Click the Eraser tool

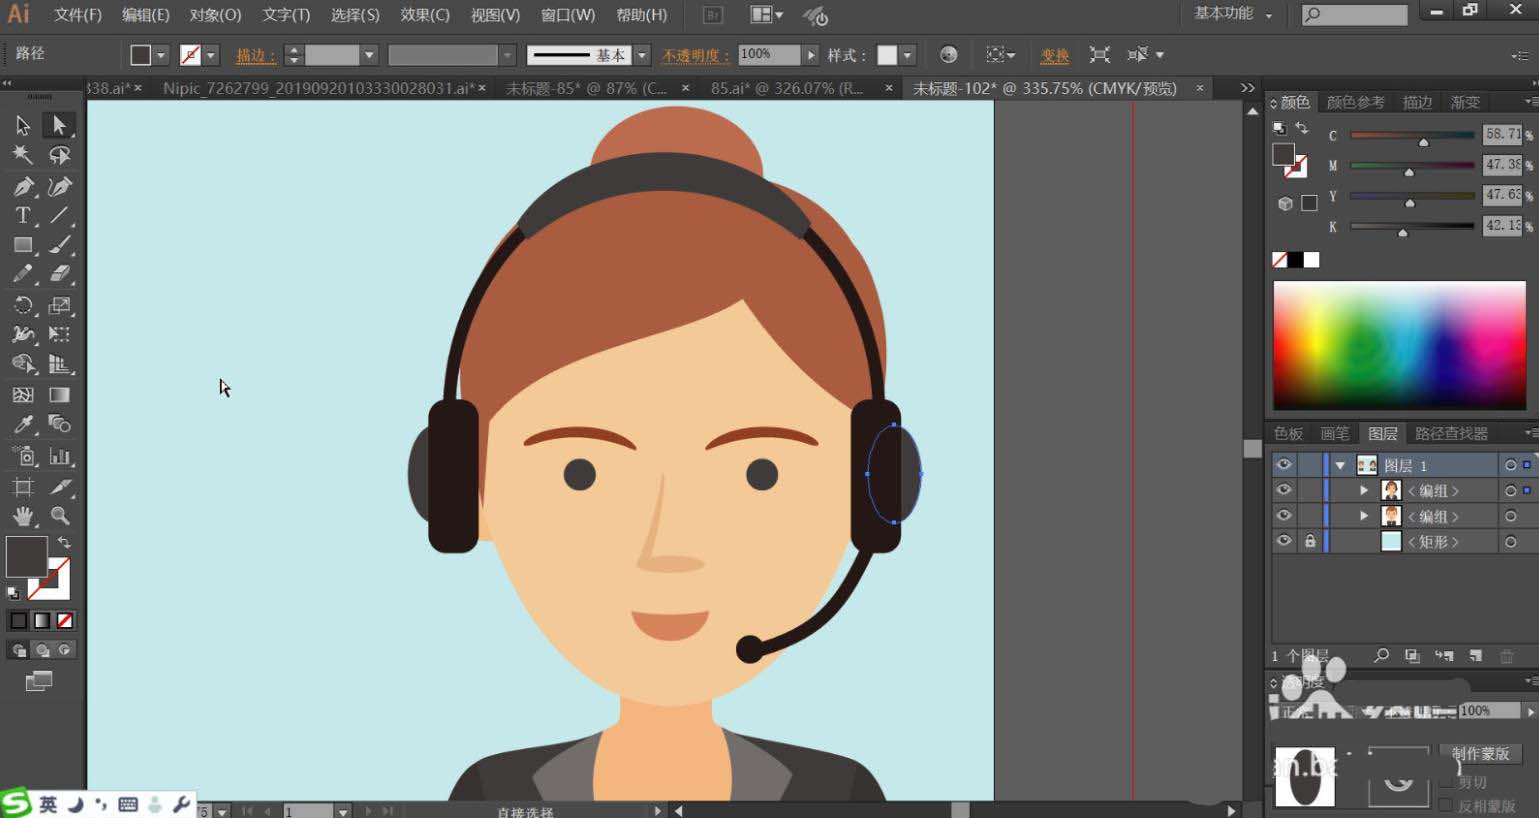60,274
